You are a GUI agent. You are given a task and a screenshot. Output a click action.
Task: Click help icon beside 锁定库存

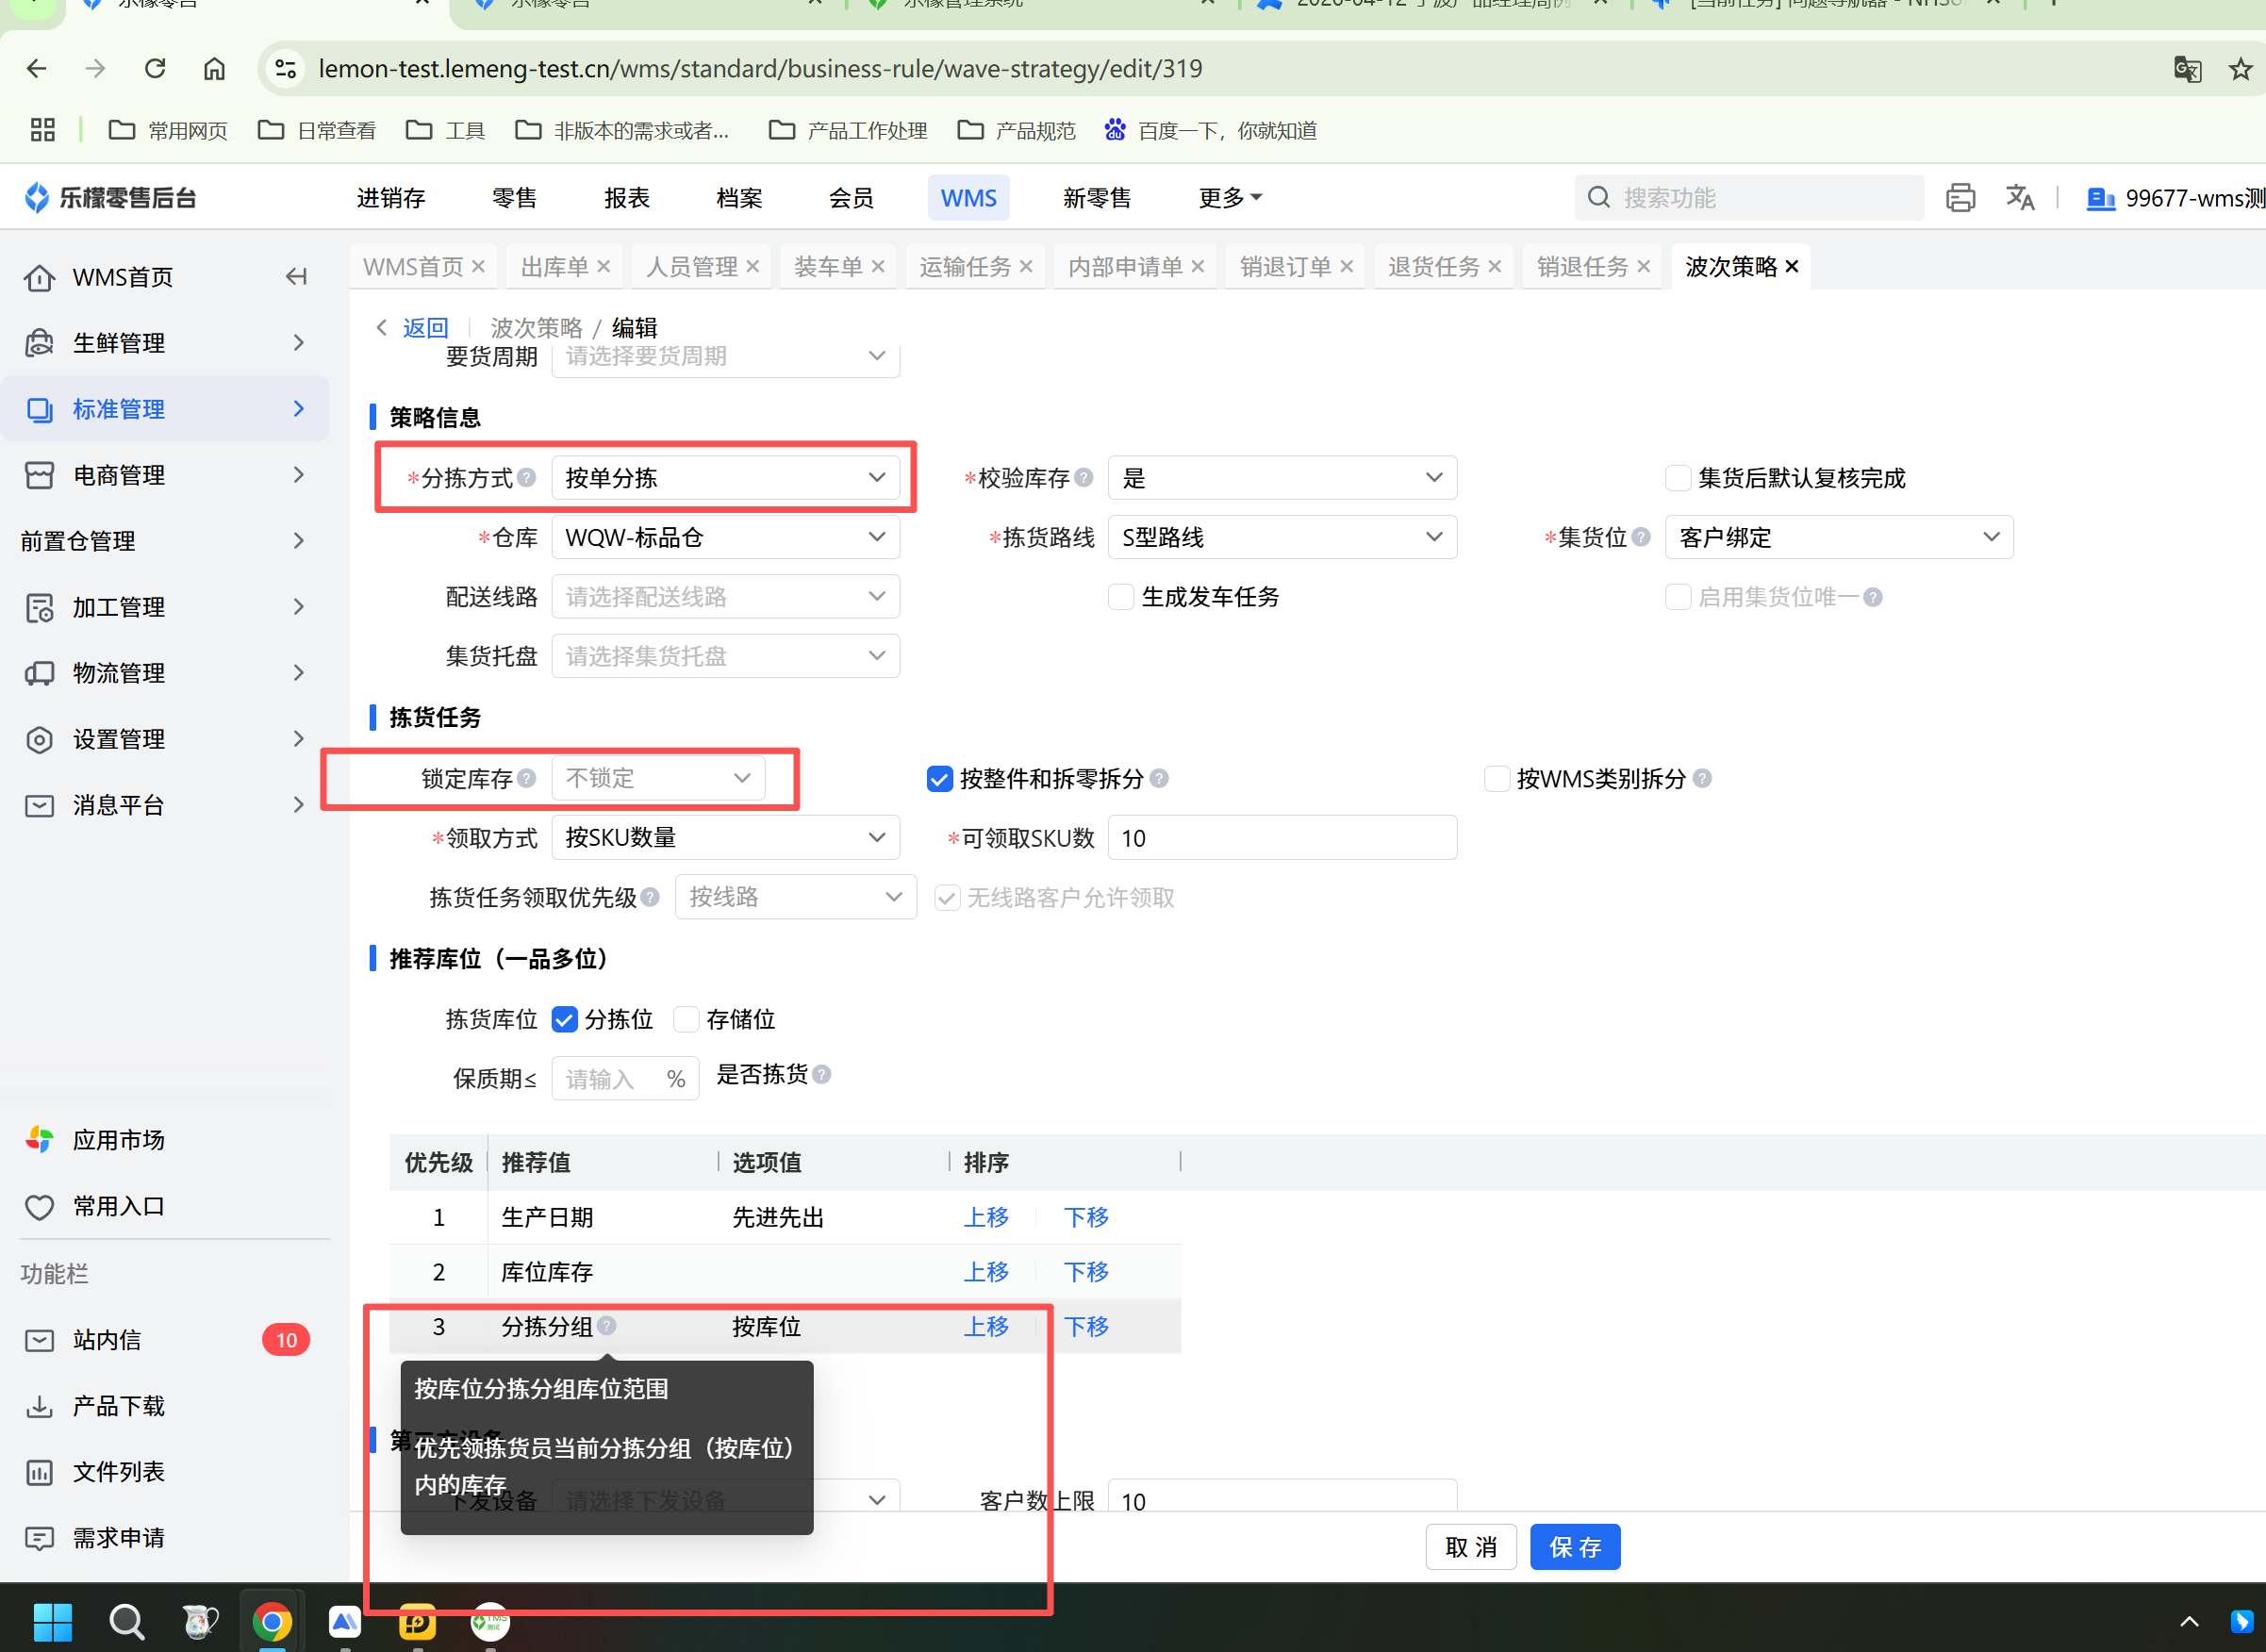click(x=527, y=778)
